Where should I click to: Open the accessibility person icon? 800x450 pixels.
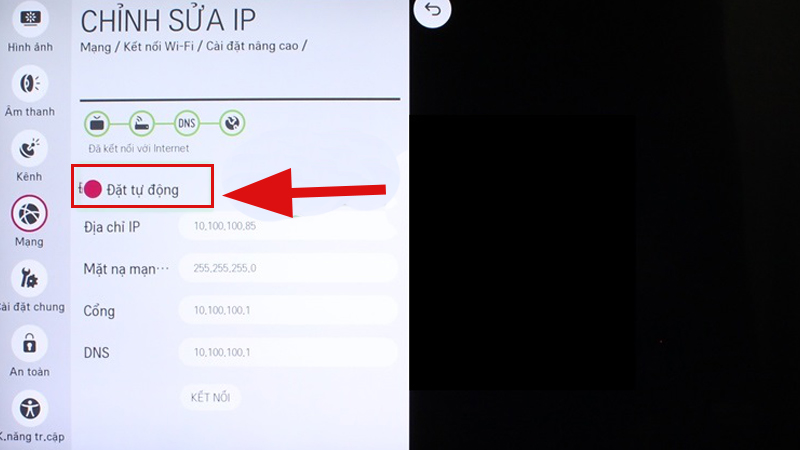click(30, 409)
